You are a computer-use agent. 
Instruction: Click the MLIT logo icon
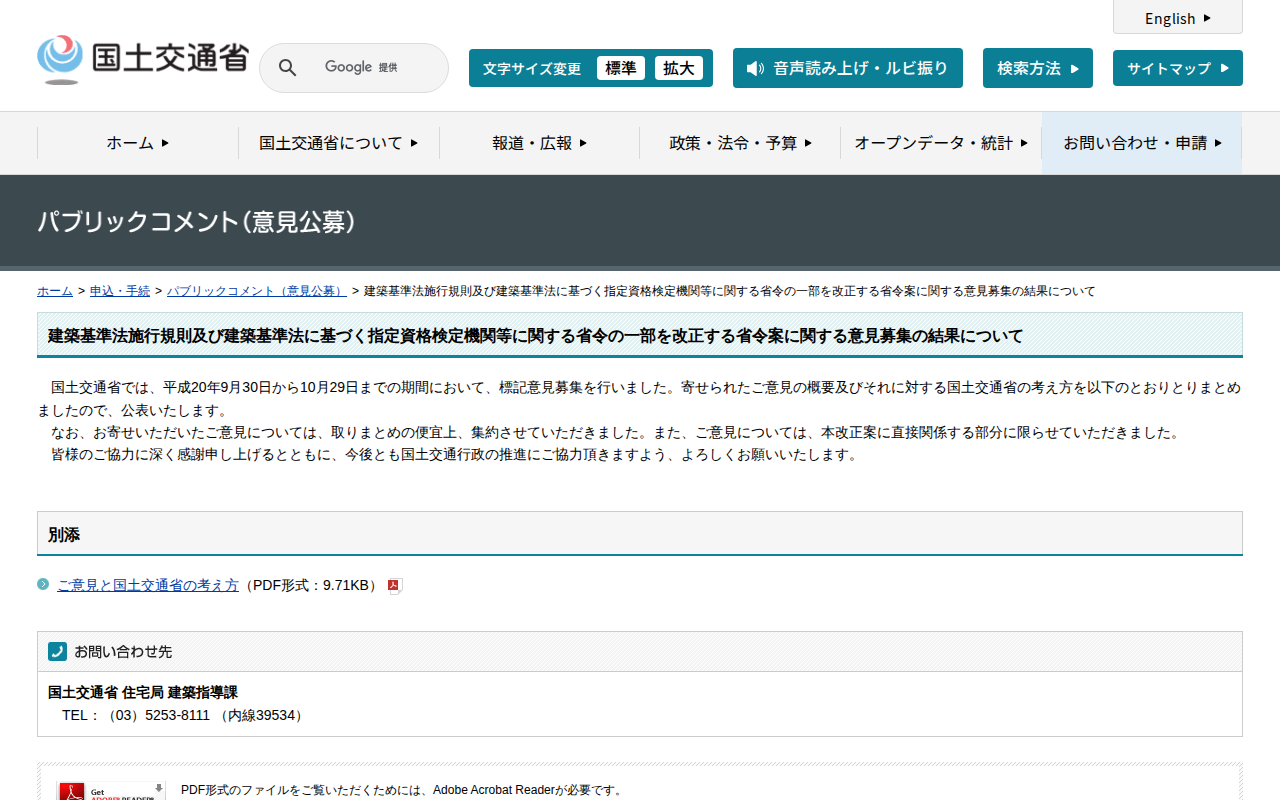(60, 59)
